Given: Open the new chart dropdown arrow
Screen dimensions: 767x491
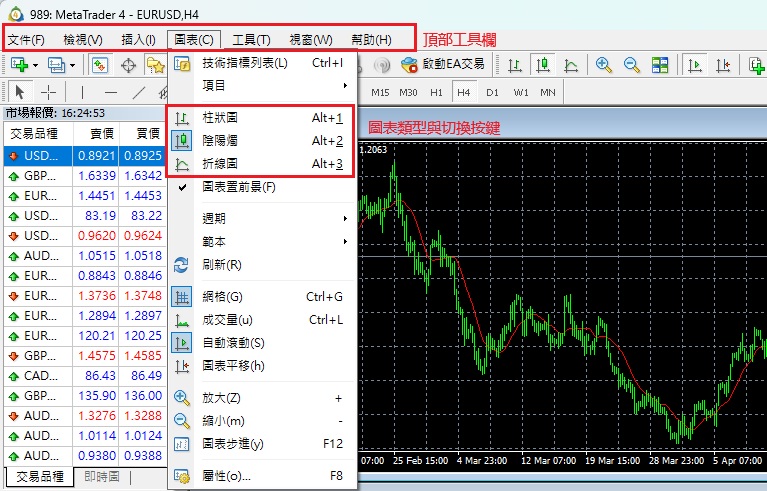Looking at the screenshot, I should tap(35, 65).
